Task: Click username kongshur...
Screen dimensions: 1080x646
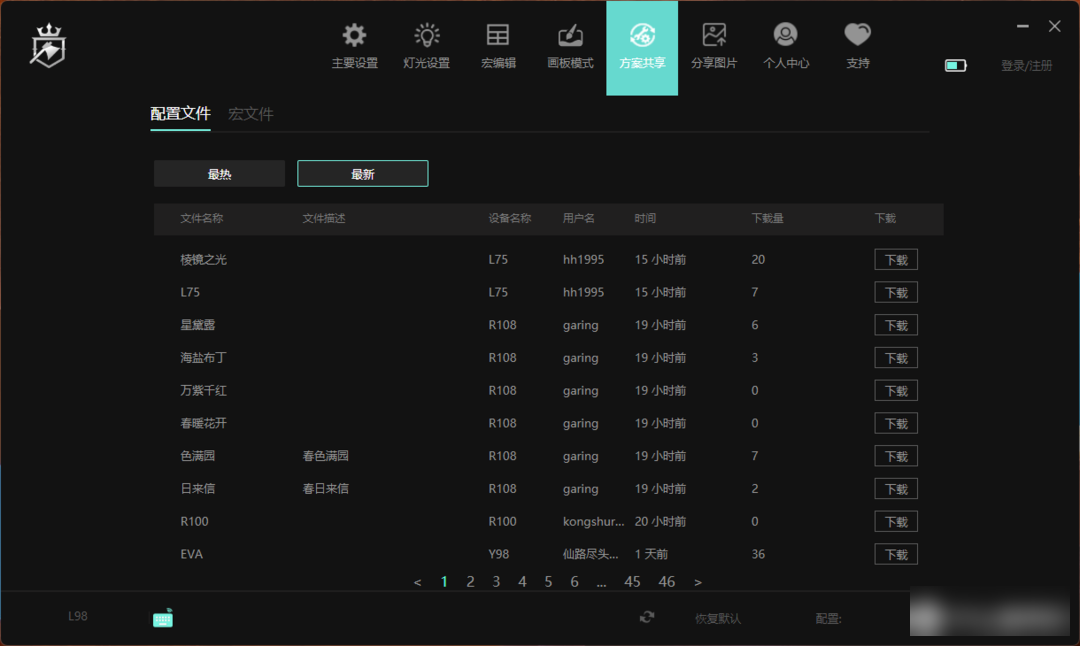Action: 594,521
